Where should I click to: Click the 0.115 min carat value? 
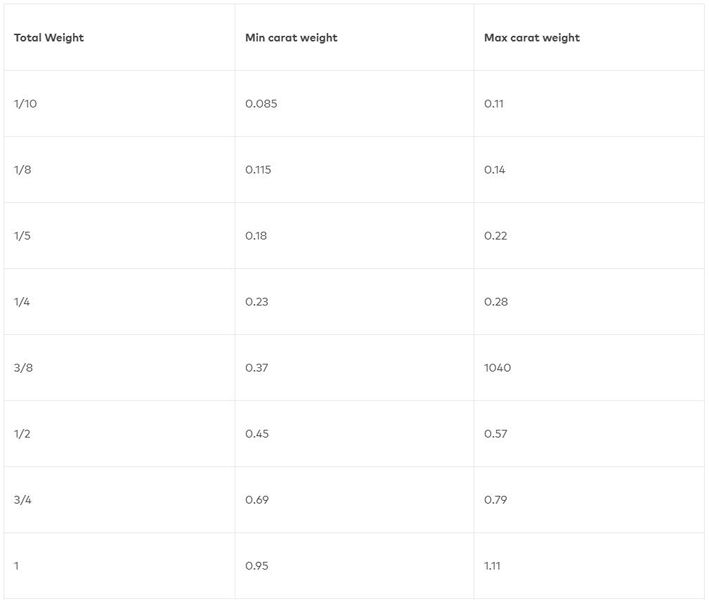[x=258, y=170]
